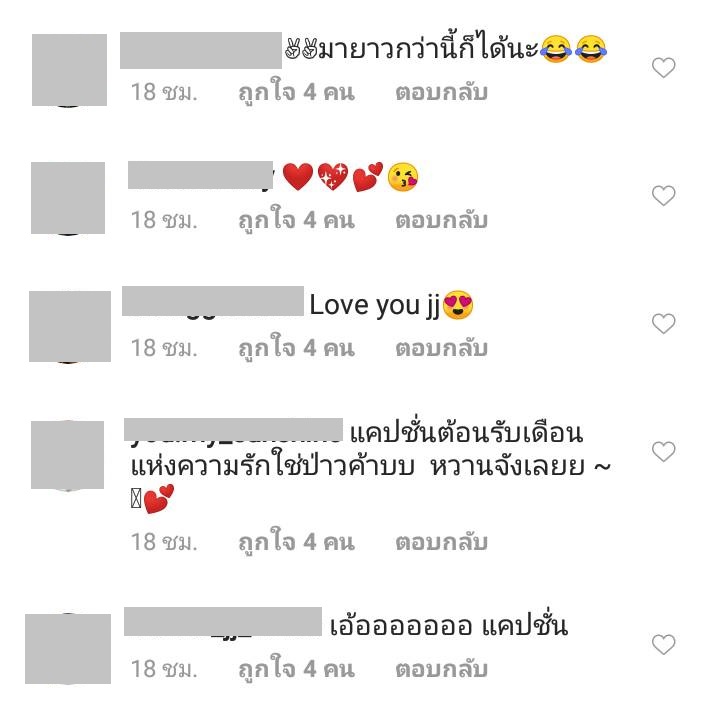Open avatar of the 'Love you jj' commenter
The image size is (719, 722).
pos(70,326)
